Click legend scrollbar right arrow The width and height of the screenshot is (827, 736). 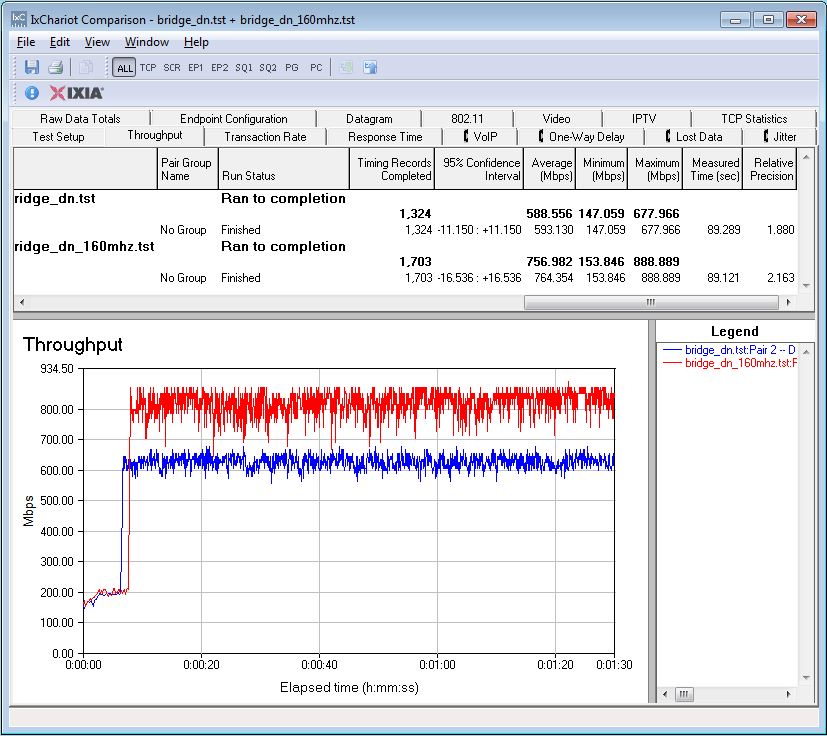point(788,694)
